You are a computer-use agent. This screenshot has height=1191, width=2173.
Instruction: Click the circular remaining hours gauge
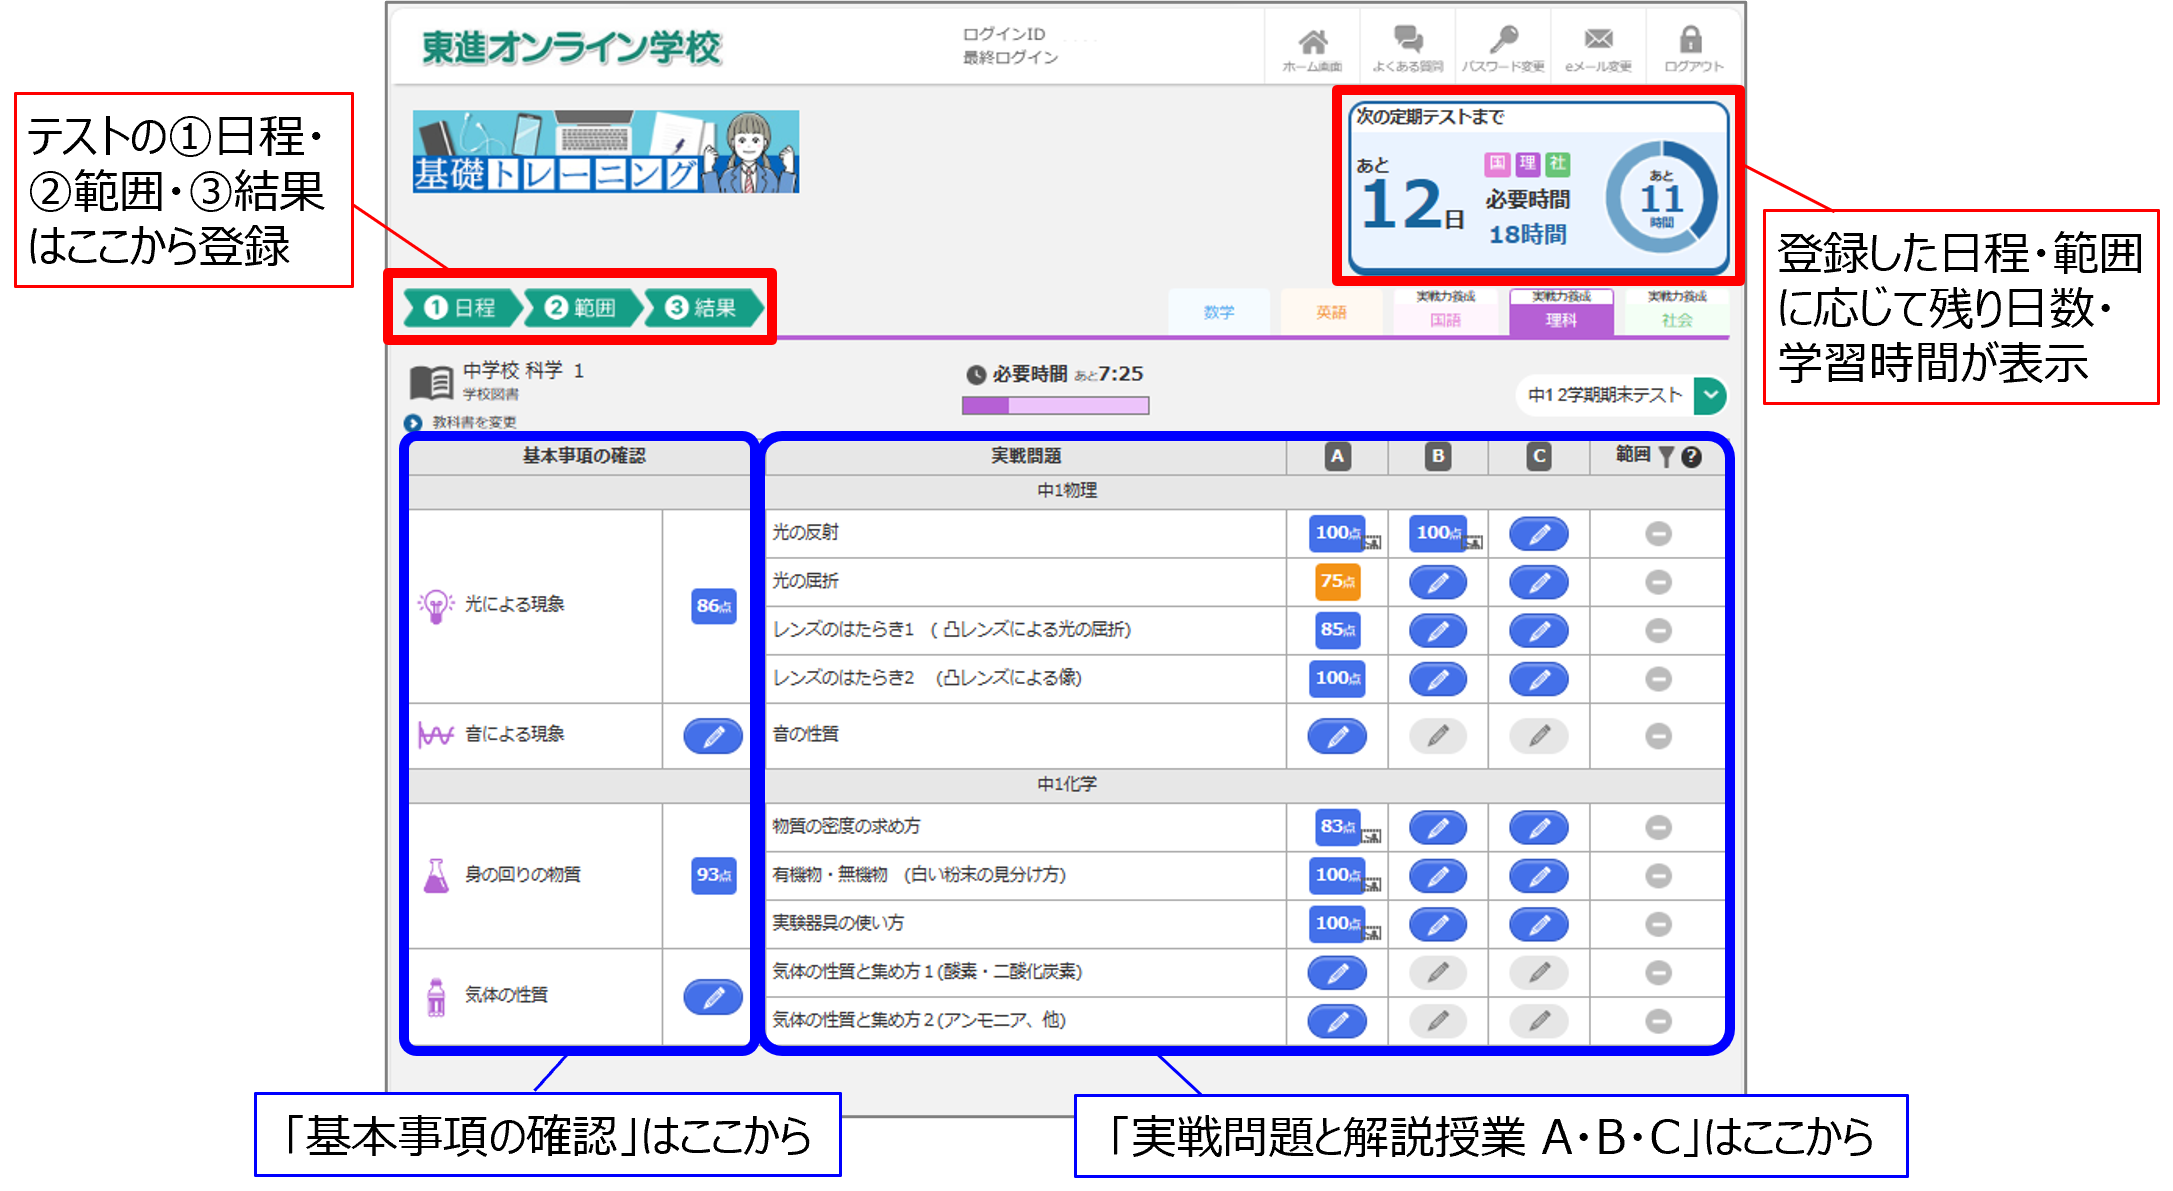[1661, 197]
